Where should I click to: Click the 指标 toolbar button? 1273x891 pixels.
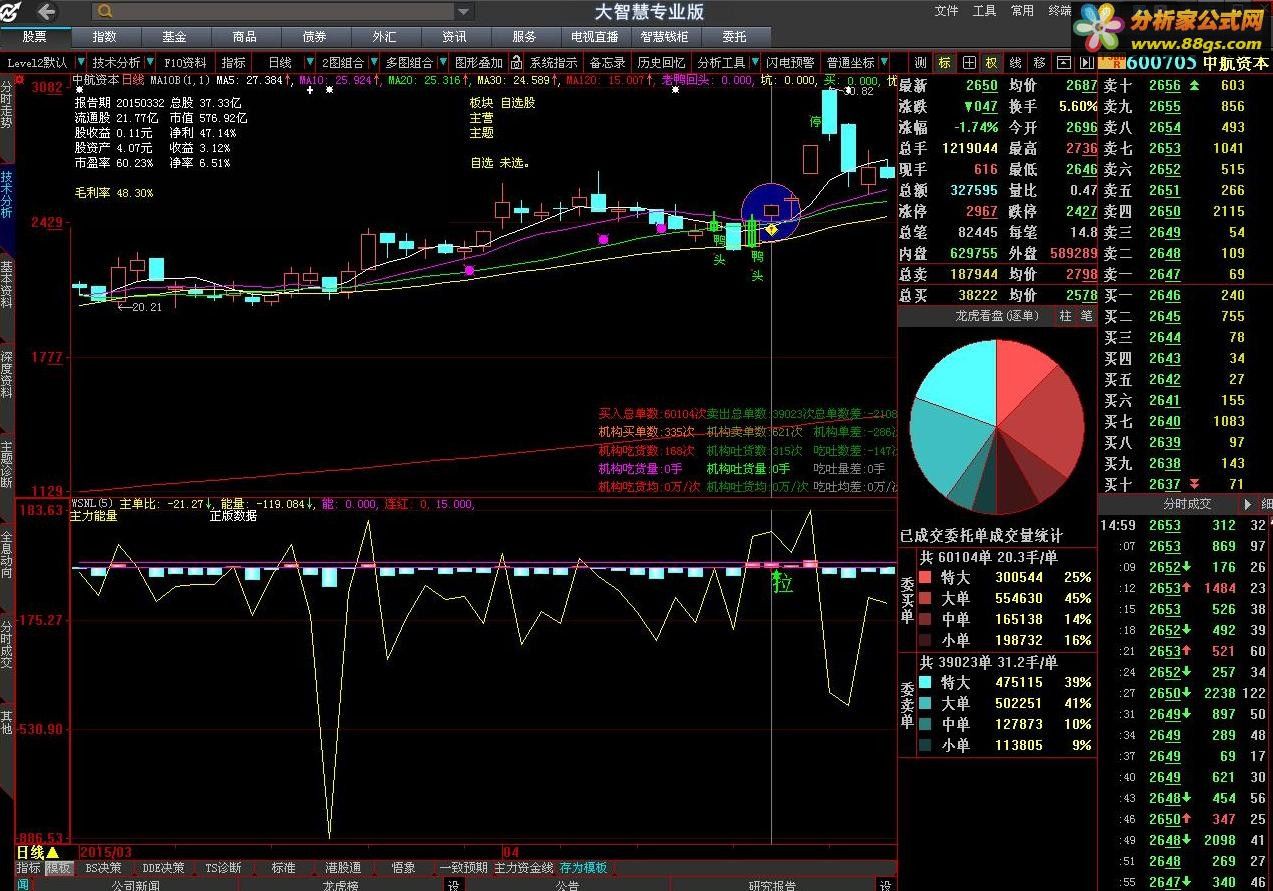tap(234, 62)
